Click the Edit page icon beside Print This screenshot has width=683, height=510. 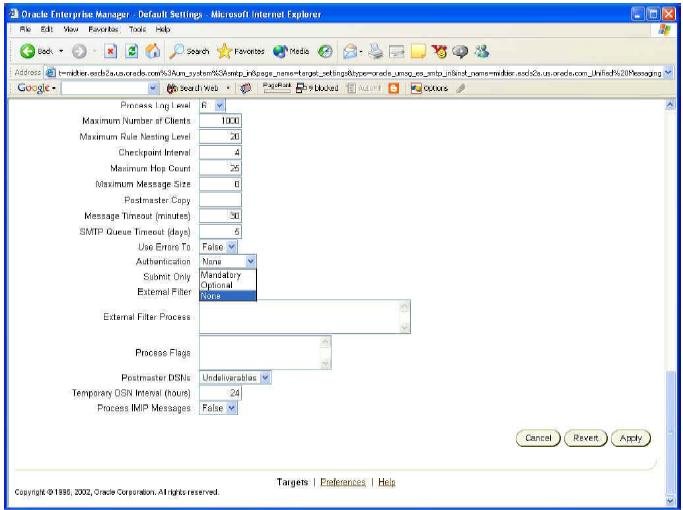(x=396, y=52)
